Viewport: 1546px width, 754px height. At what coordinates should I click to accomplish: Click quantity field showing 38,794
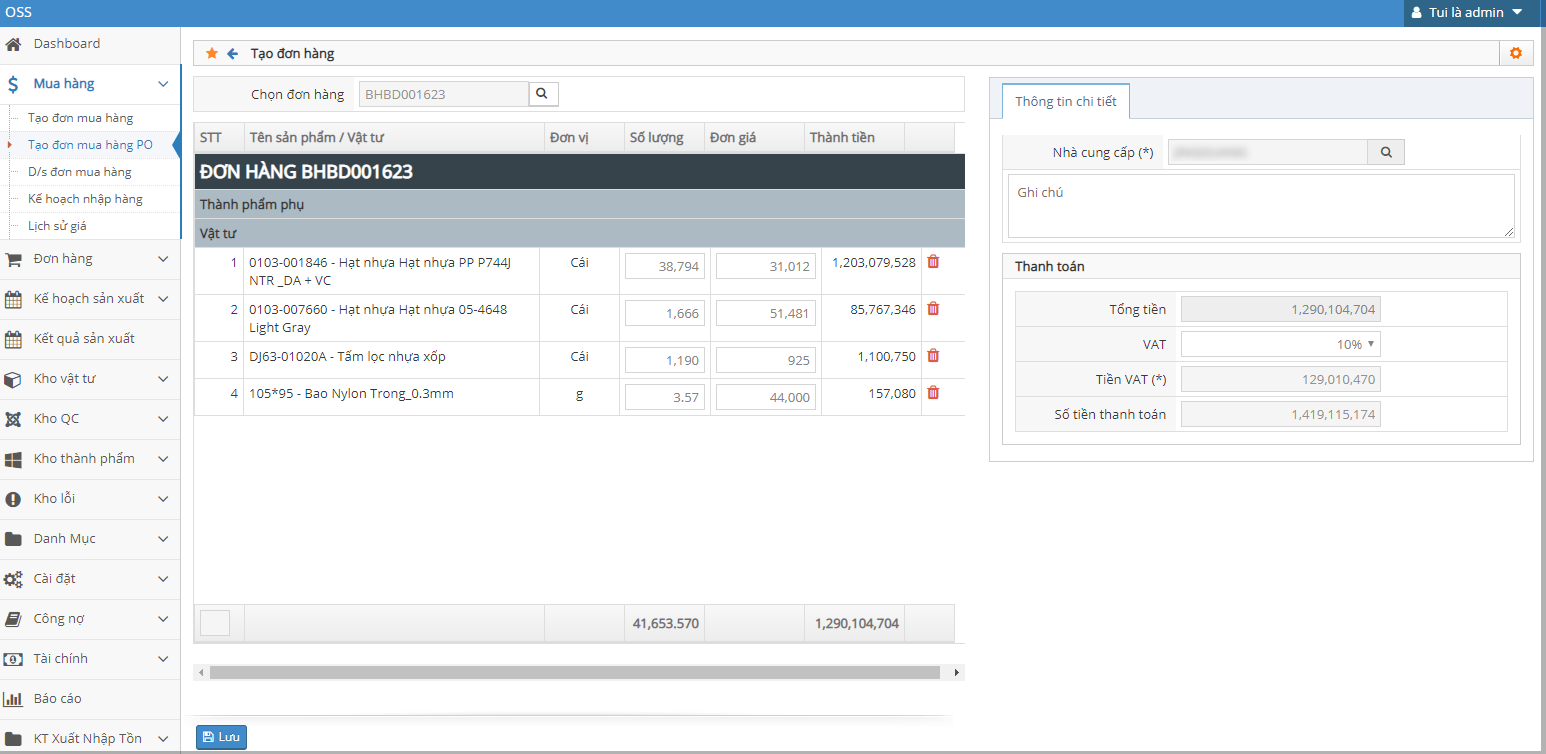[664, 266]
